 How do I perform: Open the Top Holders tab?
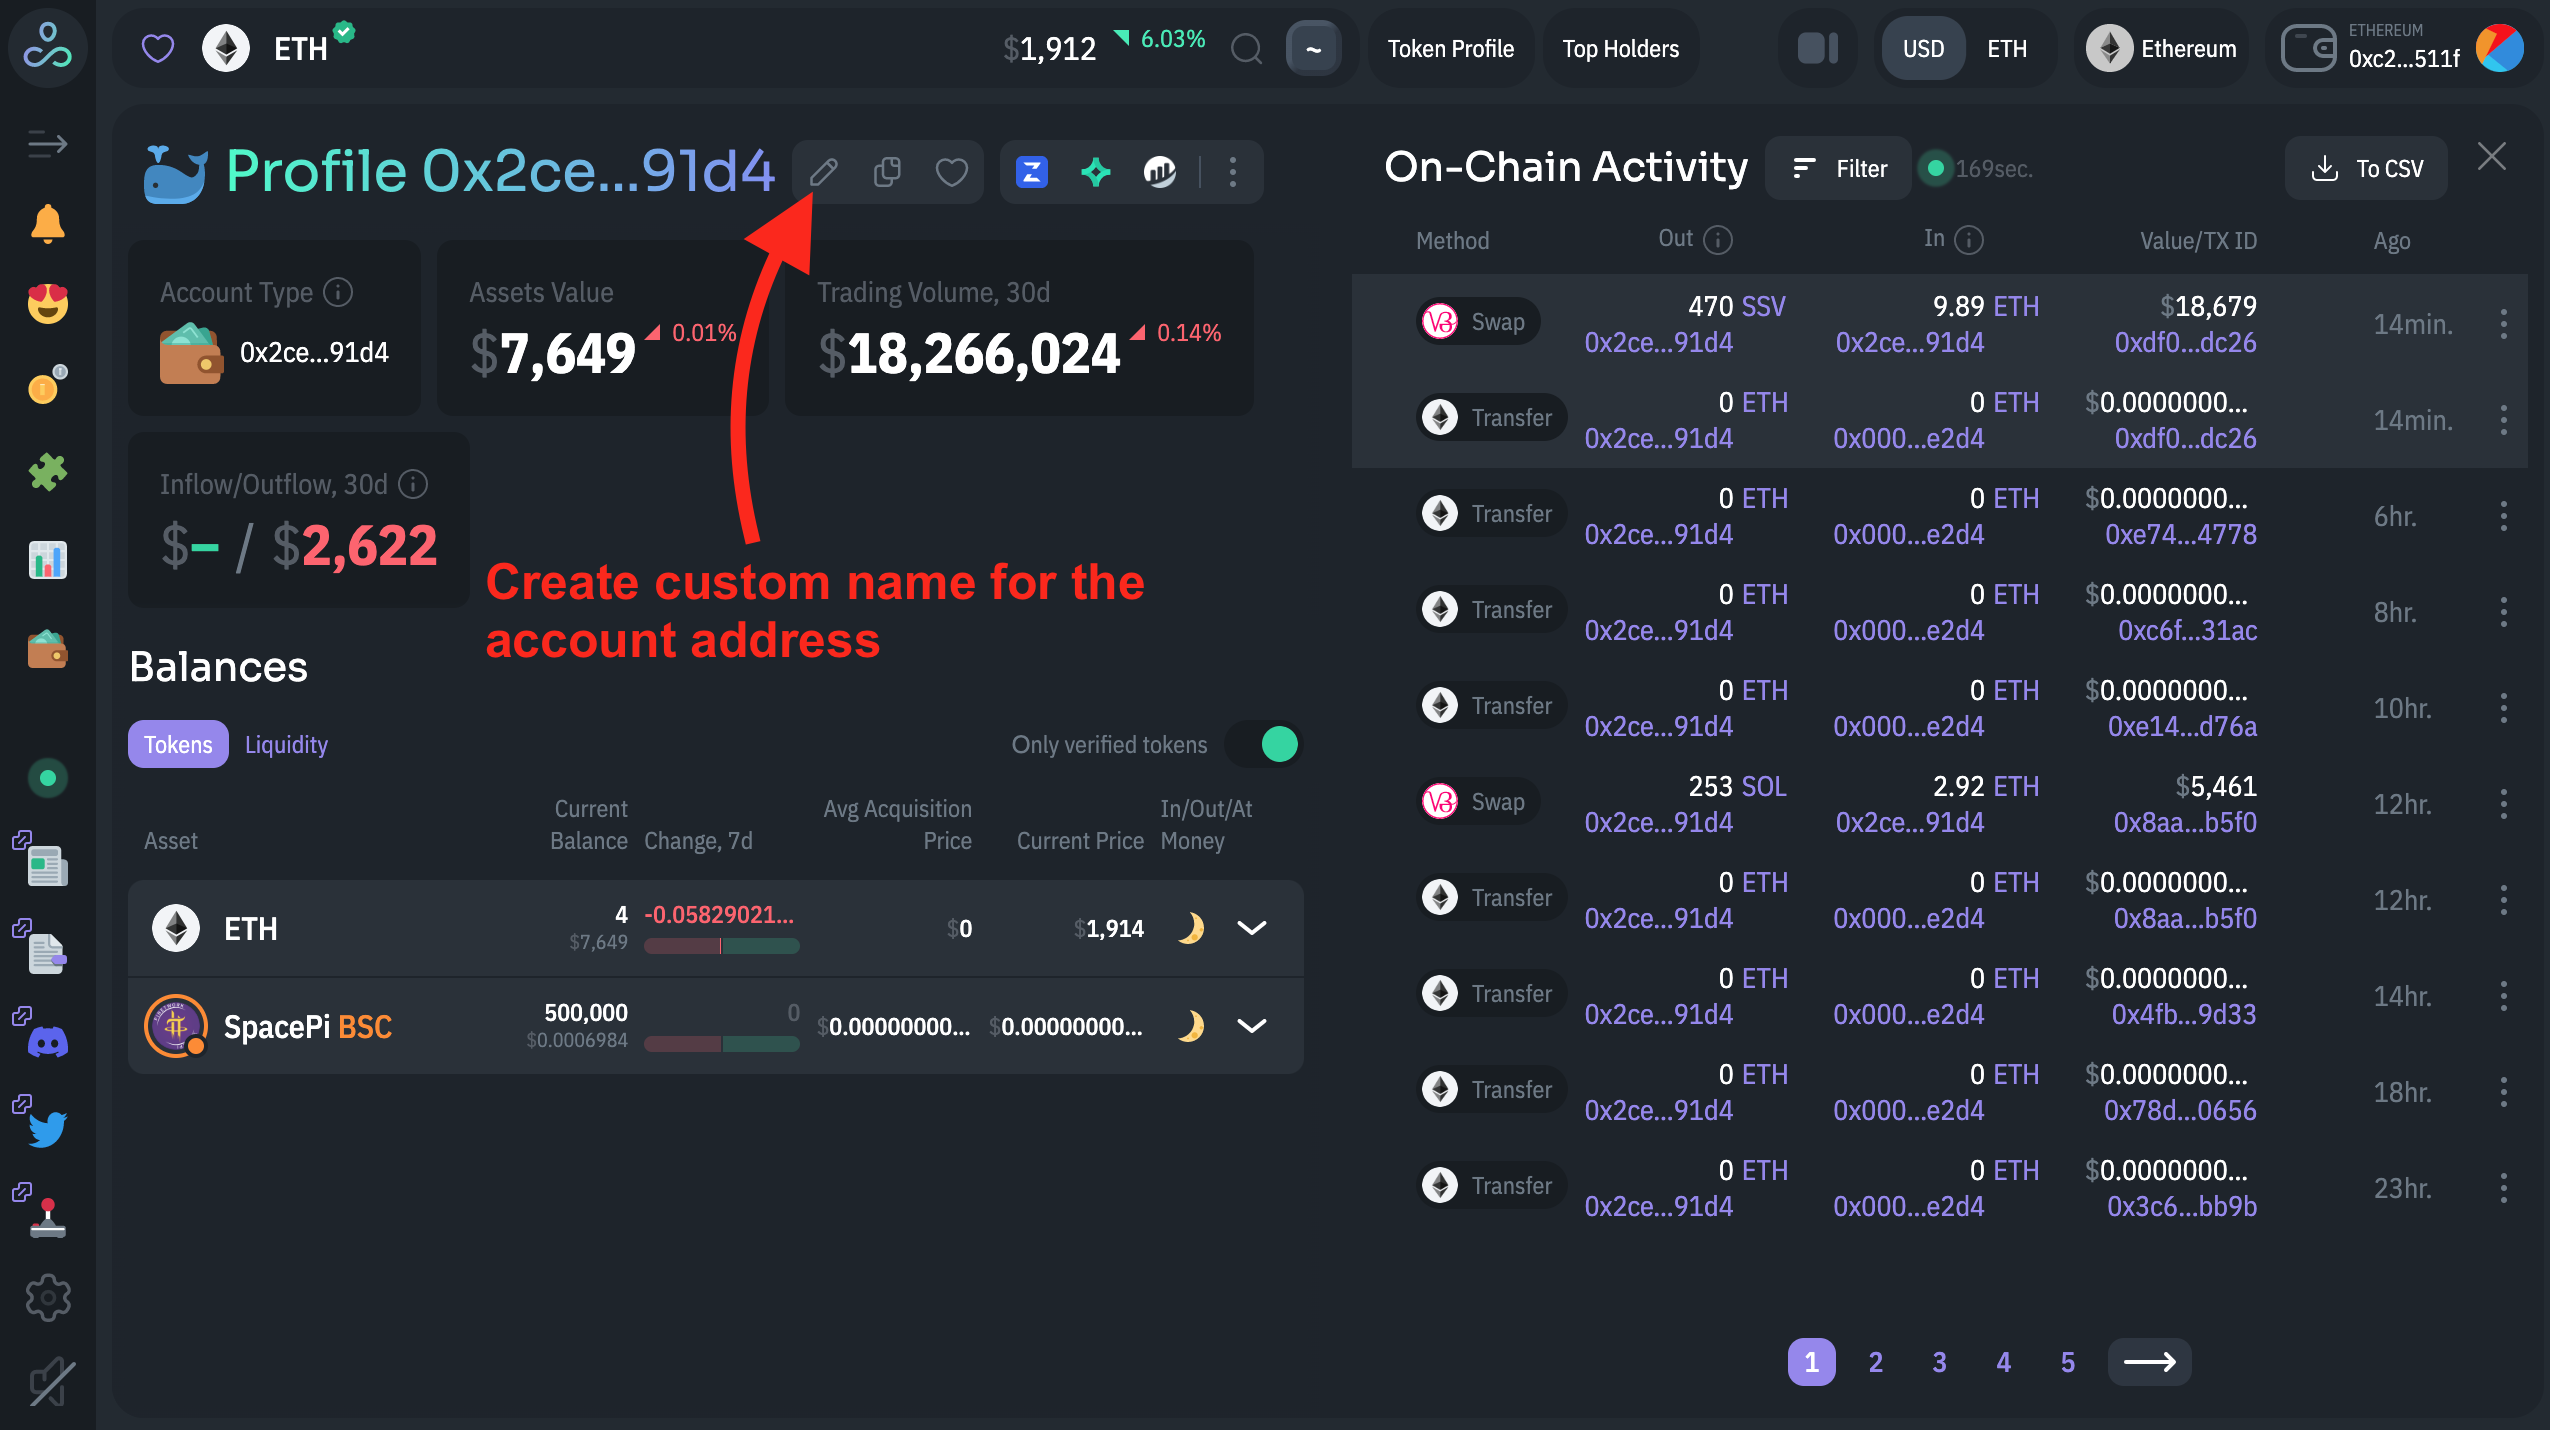pyautogui.click(x=1620, y=48)
